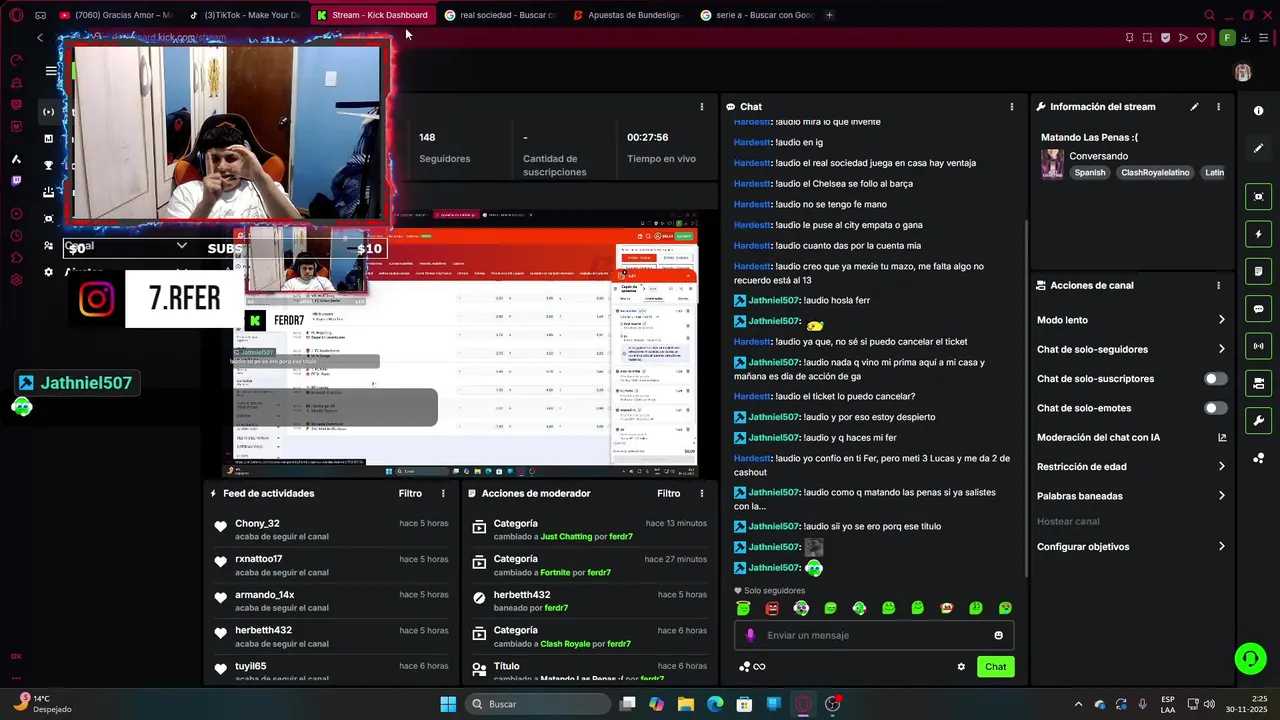Send message with the green Chat button
This screenshot has width=1280, height=720.
pos(996,667)
